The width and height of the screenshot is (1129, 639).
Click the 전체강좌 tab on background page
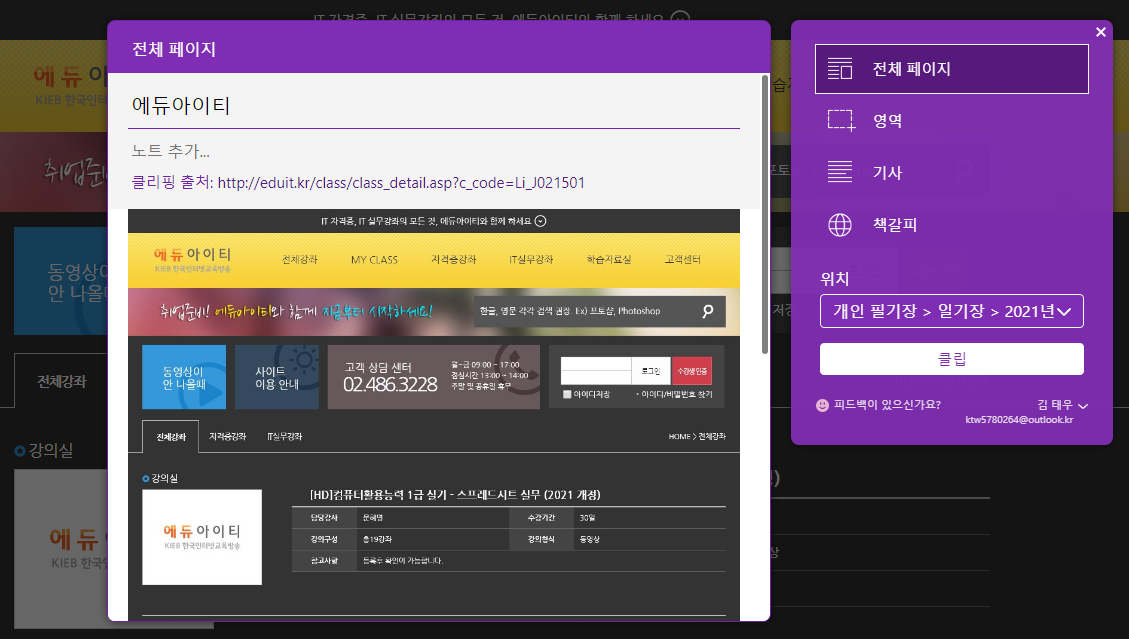pos(62,382)
